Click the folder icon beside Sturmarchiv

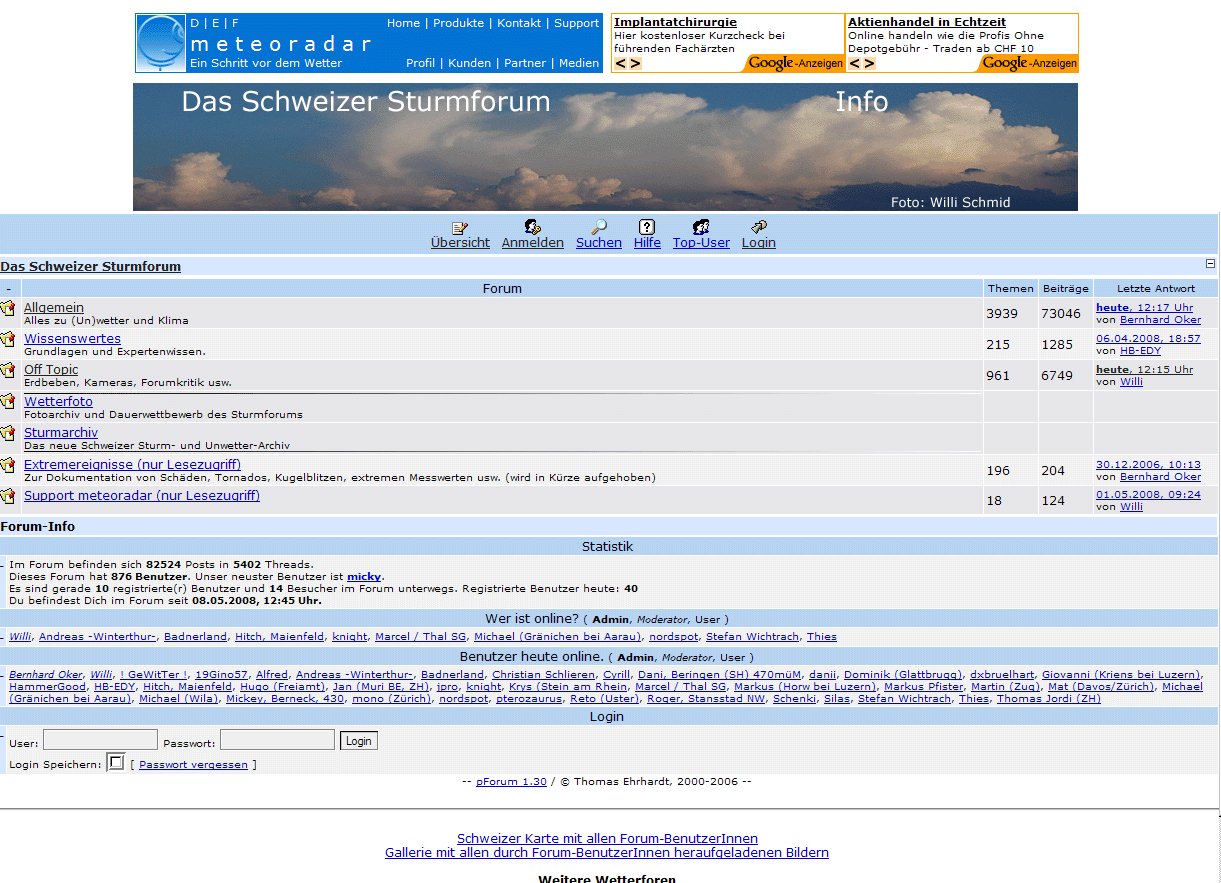[x=8, y=433]
